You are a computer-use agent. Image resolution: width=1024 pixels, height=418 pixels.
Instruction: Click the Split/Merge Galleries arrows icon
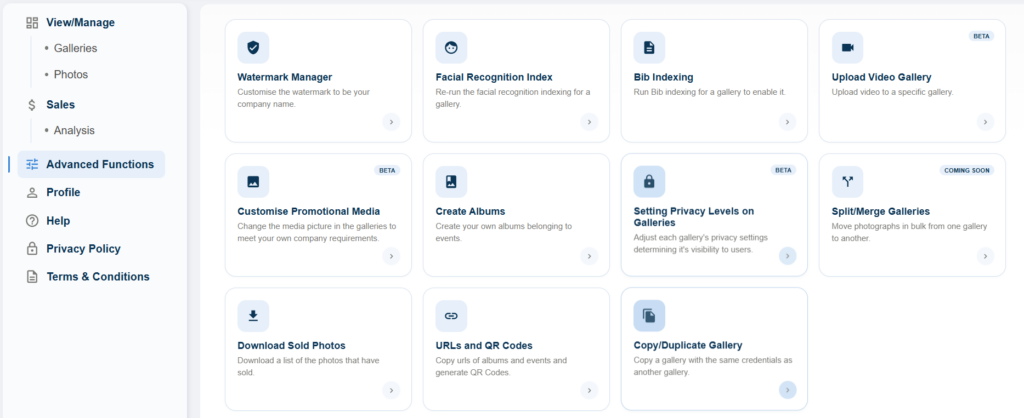pyautogui.click(x=848, y=182)
